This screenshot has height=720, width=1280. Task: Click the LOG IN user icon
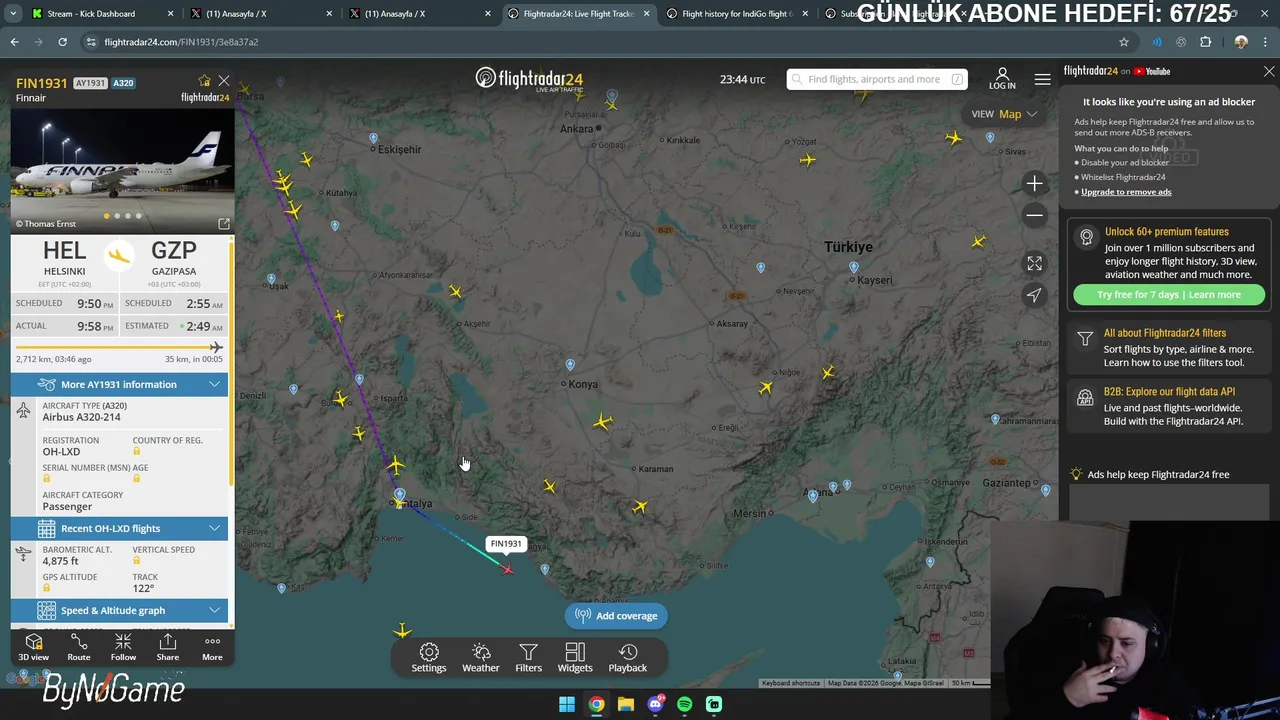(1002, 79)
